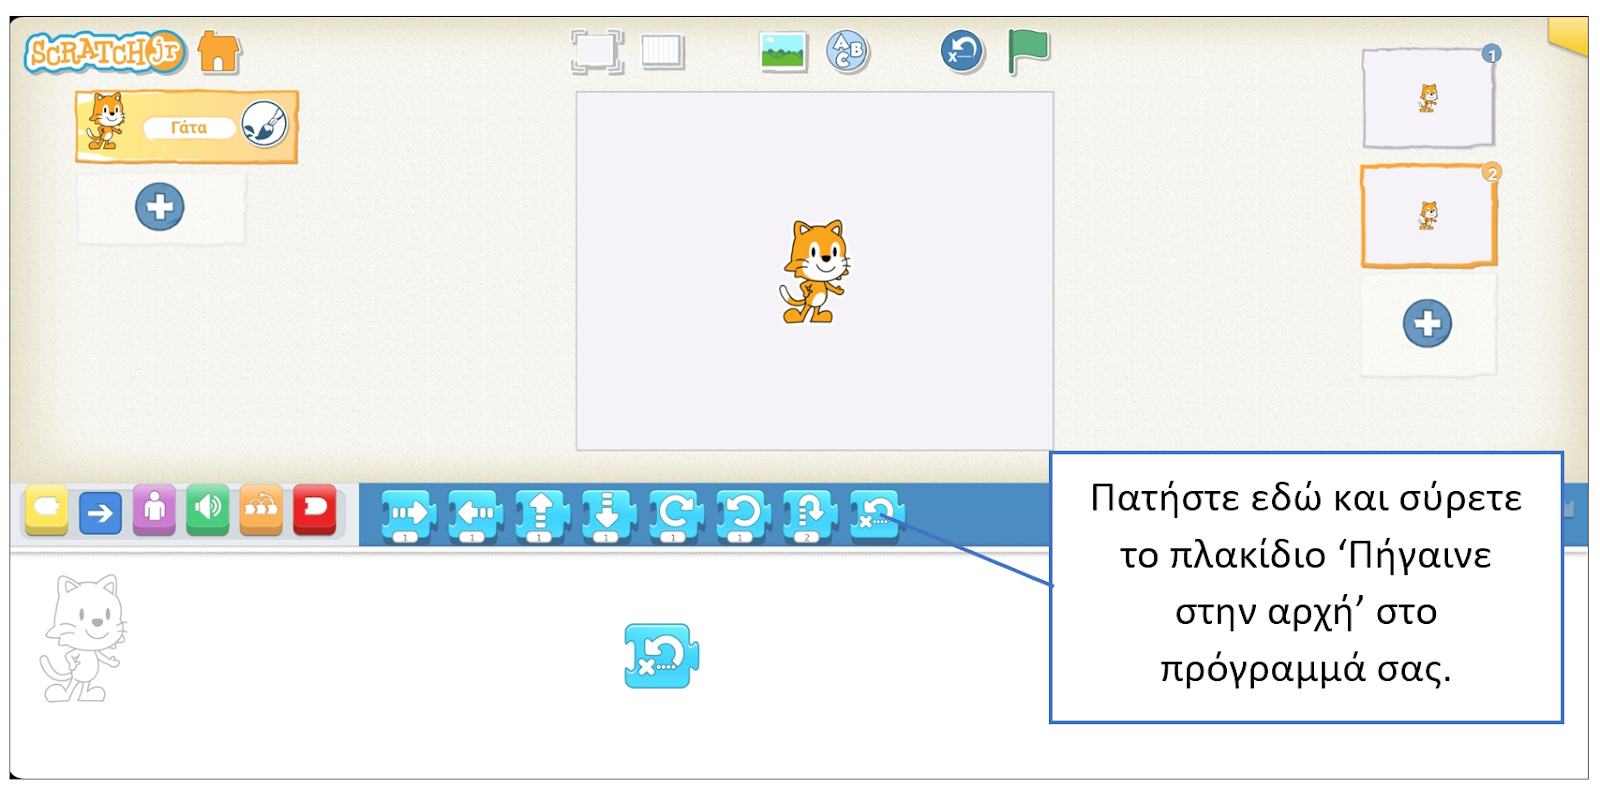Go to home screen via house icon
The image size is (1600, 788).
pos(218,52)
